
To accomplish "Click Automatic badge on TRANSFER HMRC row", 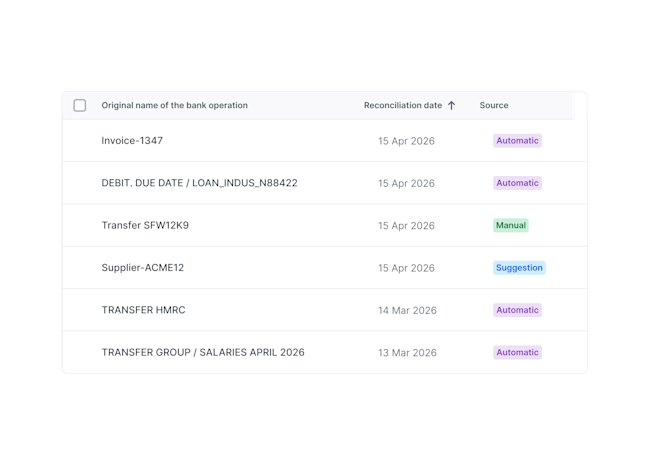I will click(517, 310).
